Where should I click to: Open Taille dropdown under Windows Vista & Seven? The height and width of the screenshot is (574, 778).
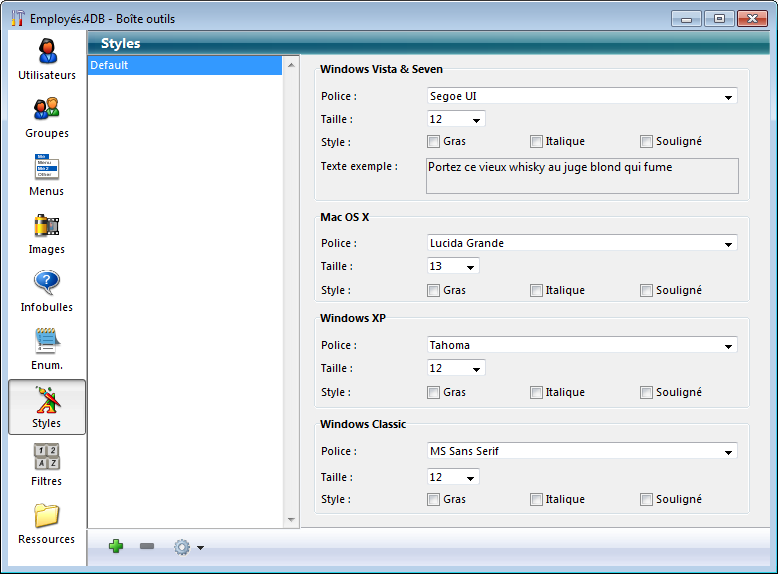[x=456, y=119]
